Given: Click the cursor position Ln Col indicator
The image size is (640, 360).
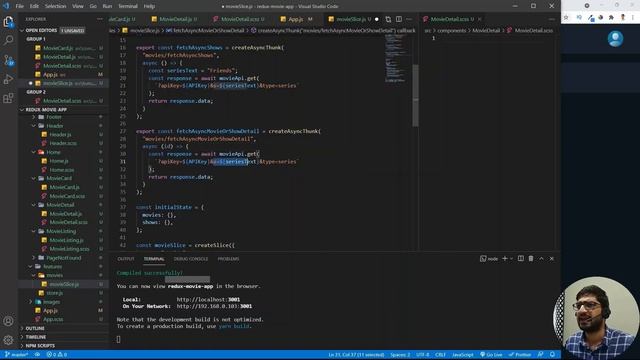Looking at the screenshot, I should (356, 354).
